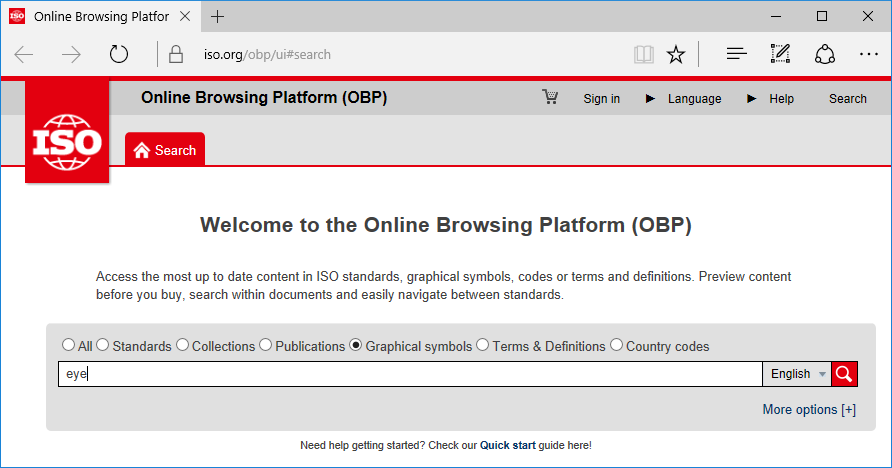
Task: Select the Terms & Definitions radio button
Action: 482,345
